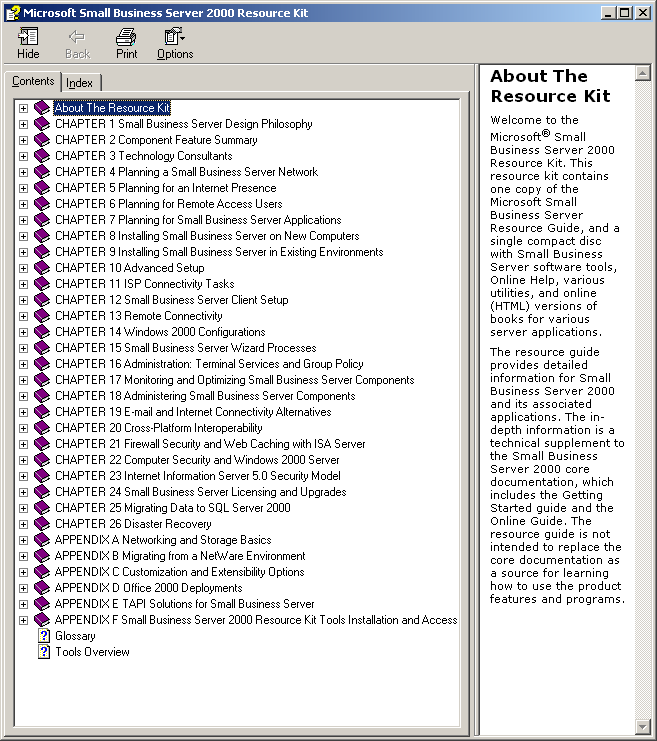Click book icon beside CHAPTER 15
Screen dimensions: 657x741
(42, 348)
